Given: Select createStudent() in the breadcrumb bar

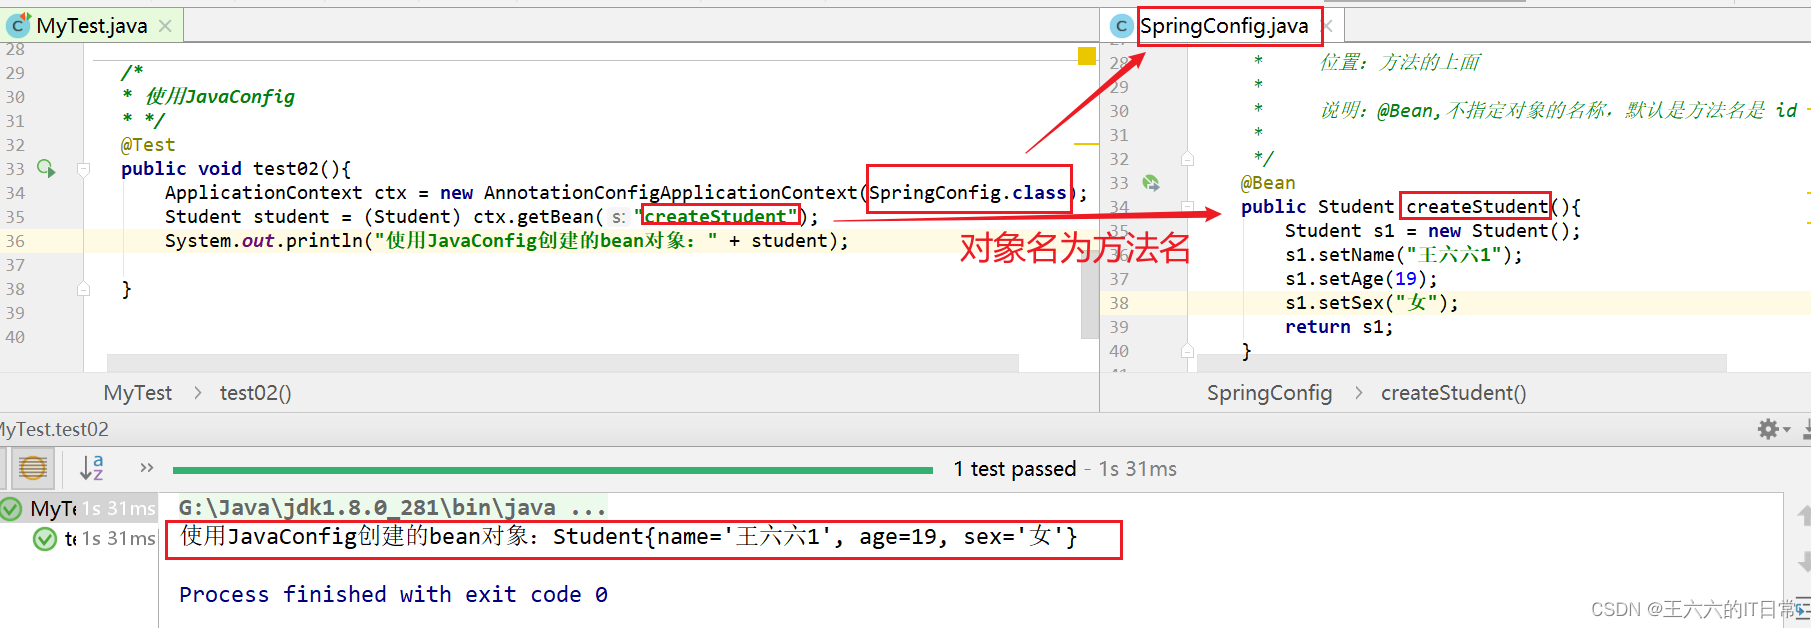Looking at the screenshot, I should tap(1453, 393).
